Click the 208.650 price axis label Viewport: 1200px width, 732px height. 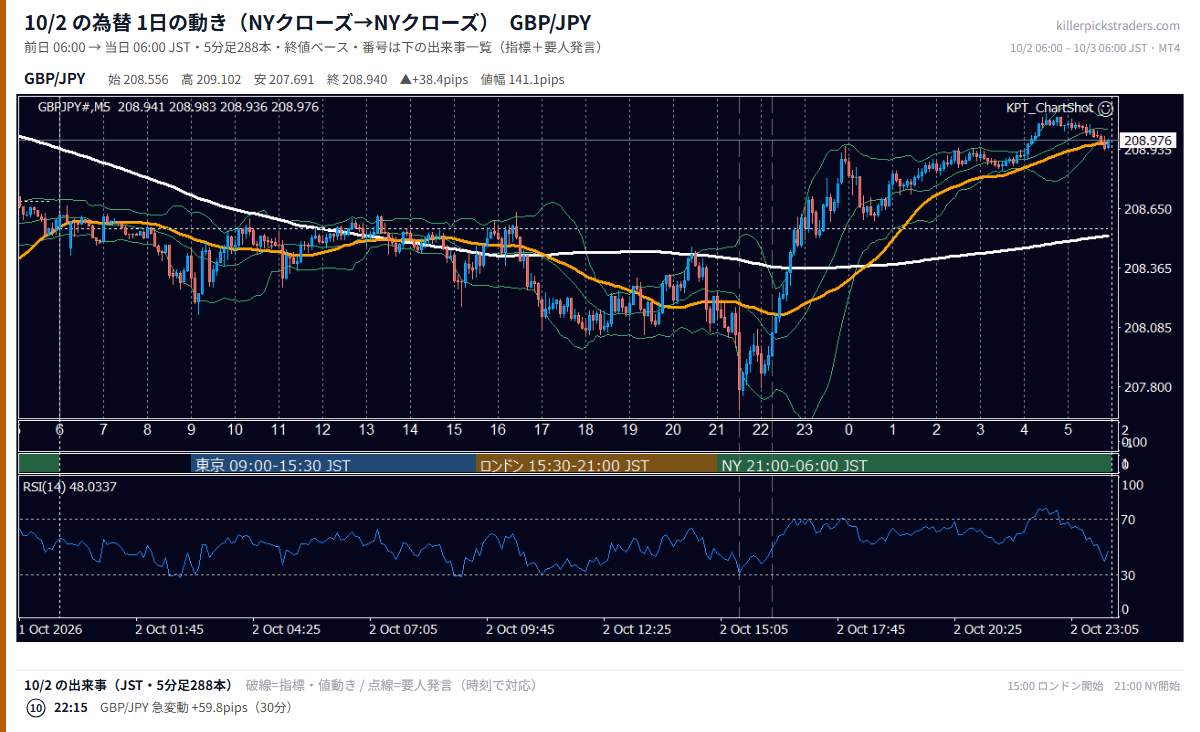tap(1148, 210)
